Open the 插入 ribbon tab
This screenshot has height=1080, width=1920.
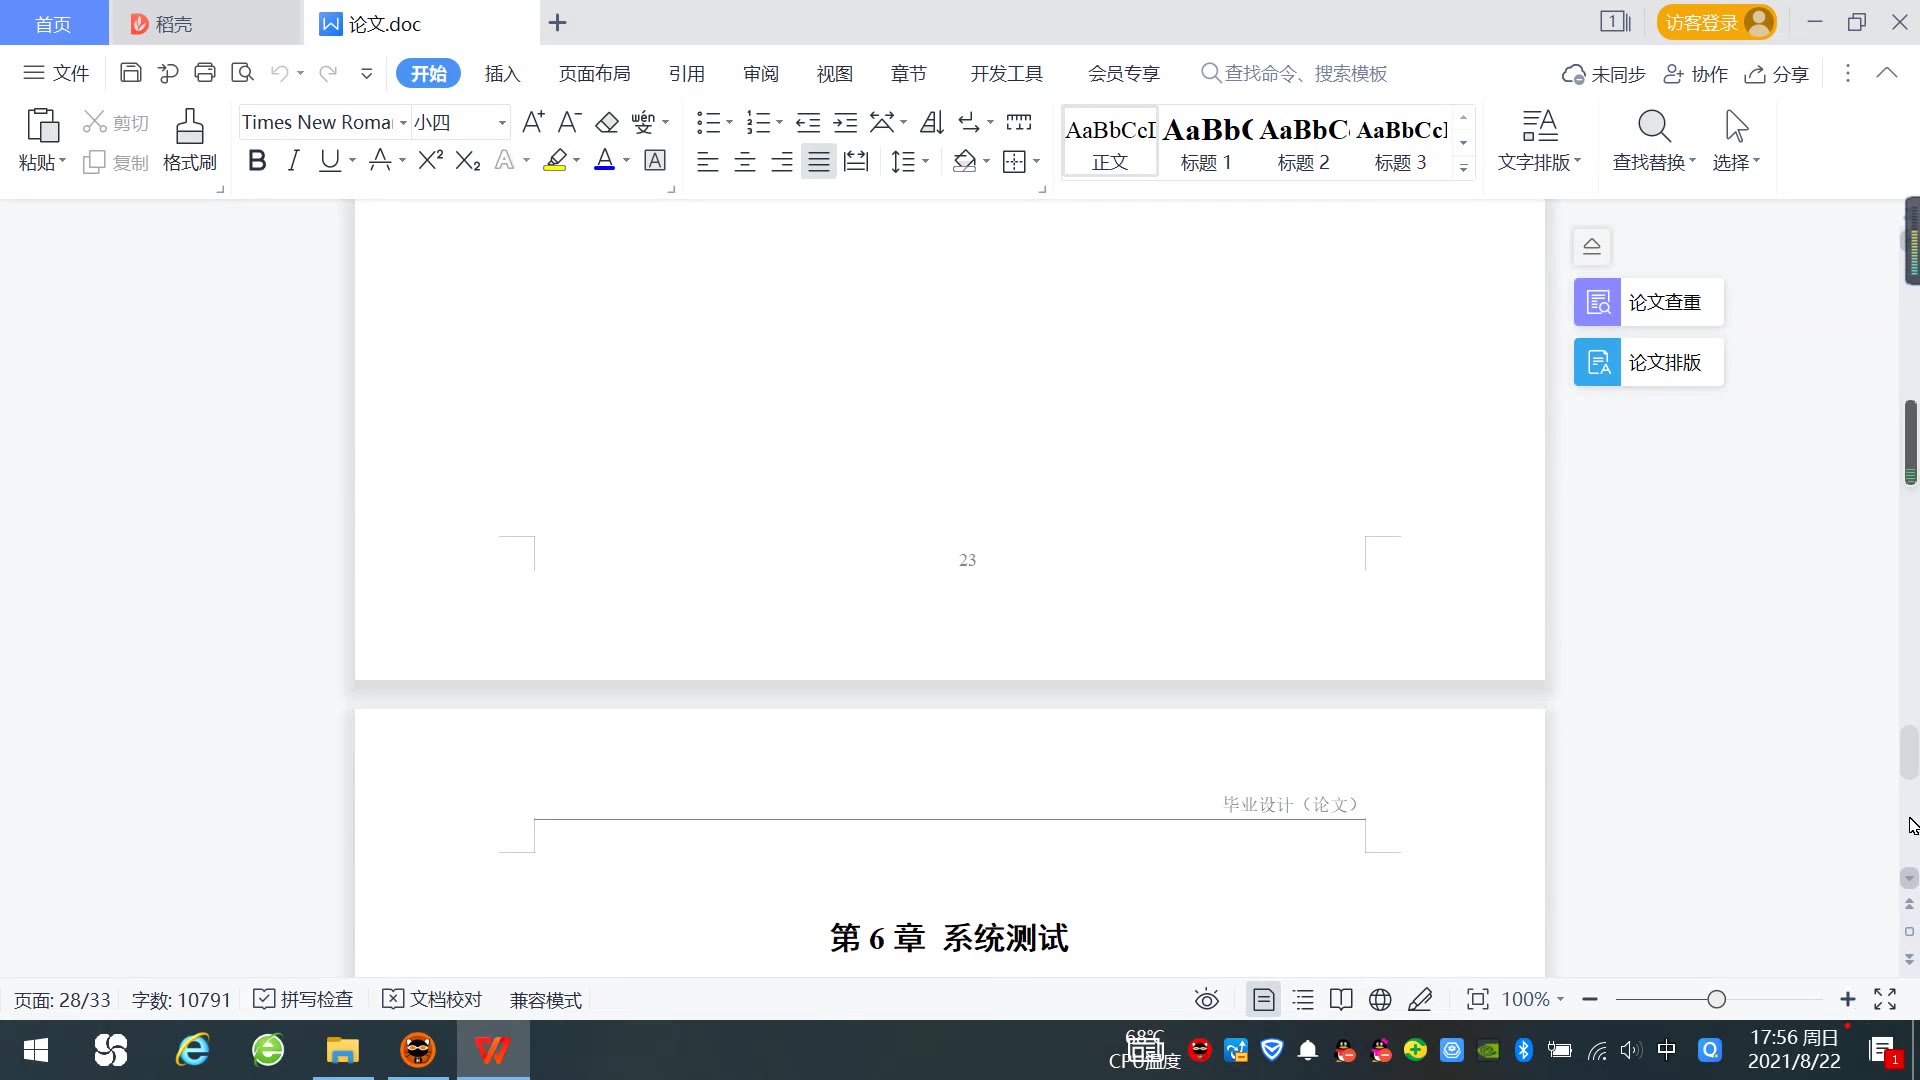click(x=502, y=74)
